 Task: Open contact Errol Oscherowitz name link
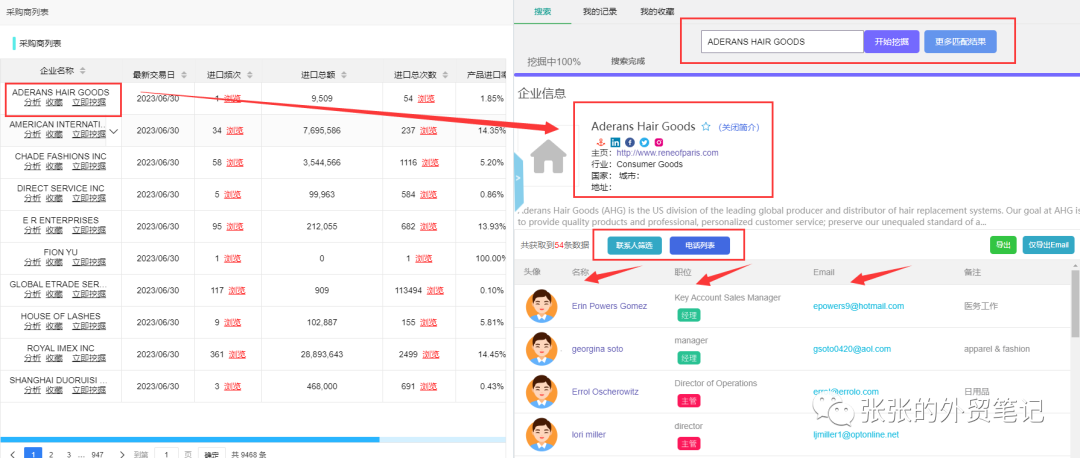coord(605,392)
